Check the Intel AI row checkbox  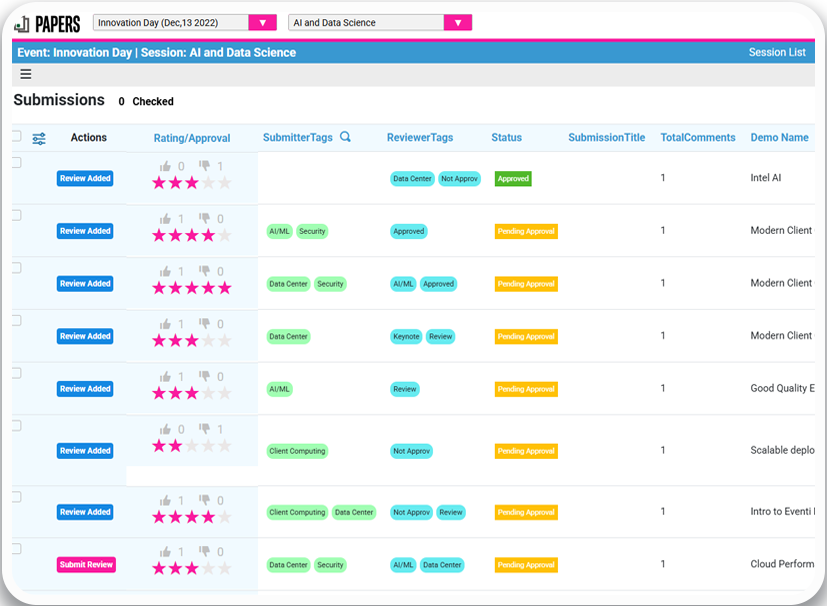(16, 163)
